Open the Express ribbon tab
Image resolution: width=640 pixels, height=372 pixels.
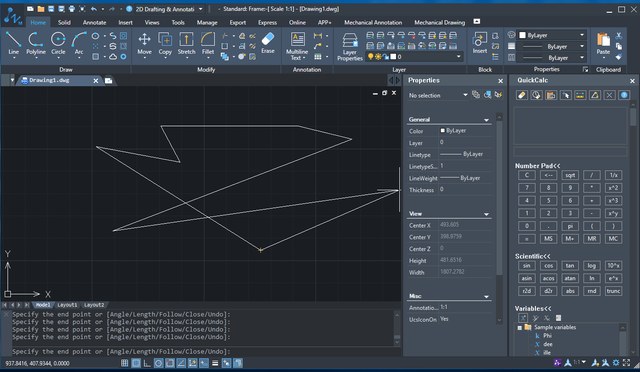[x=267, y=22]
